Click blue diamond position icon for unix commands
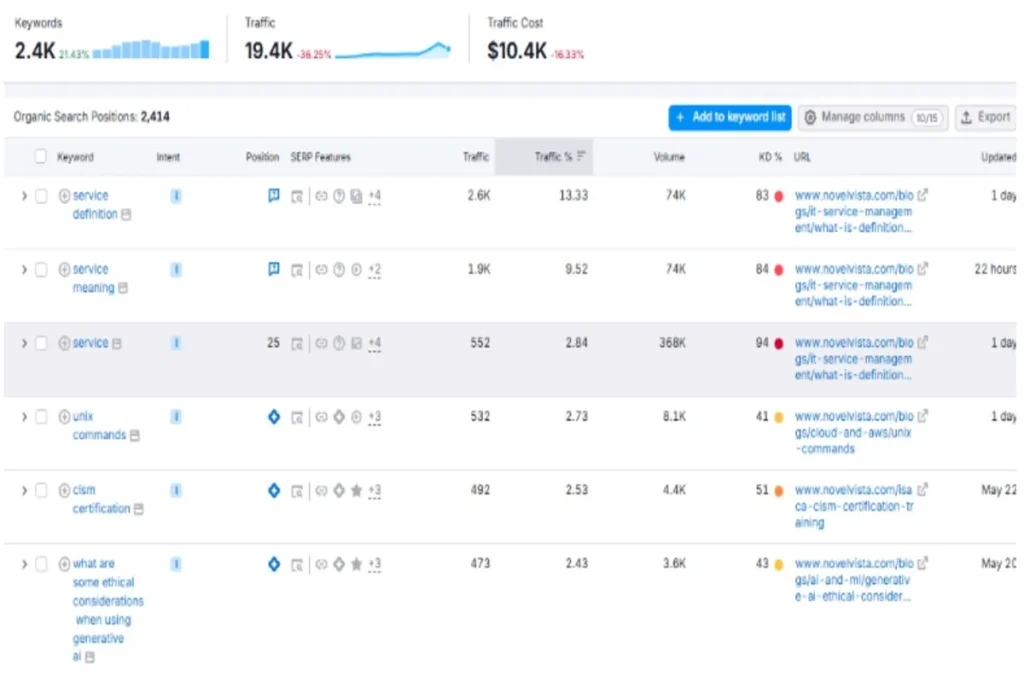This screenshot has width=1024, height=683. tap(274, 417)
